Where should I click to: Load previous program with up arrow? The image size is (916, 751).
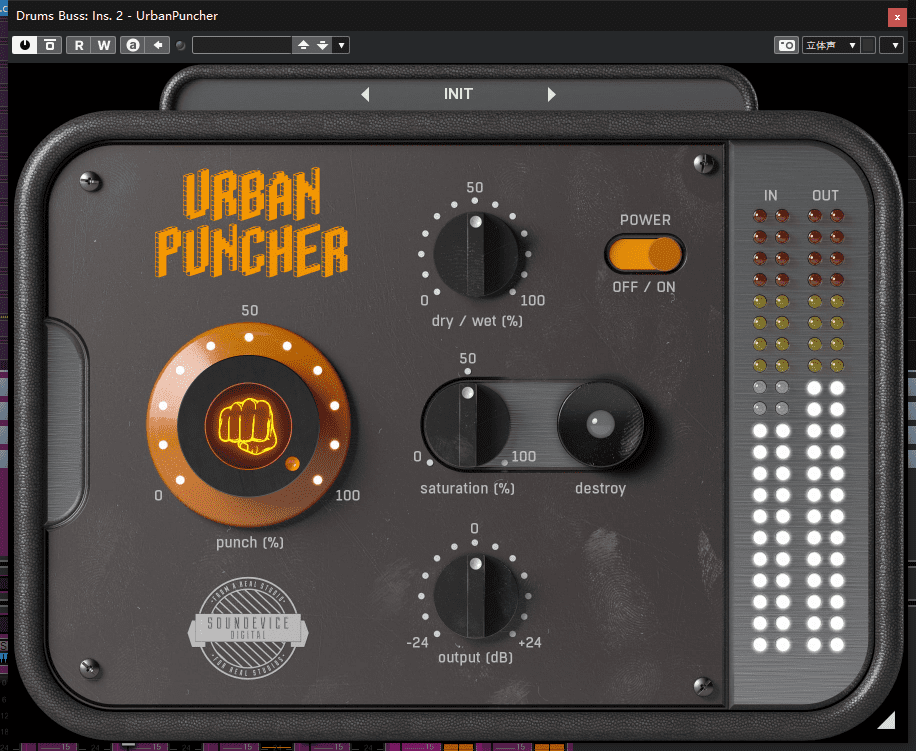tap(303, 45)
